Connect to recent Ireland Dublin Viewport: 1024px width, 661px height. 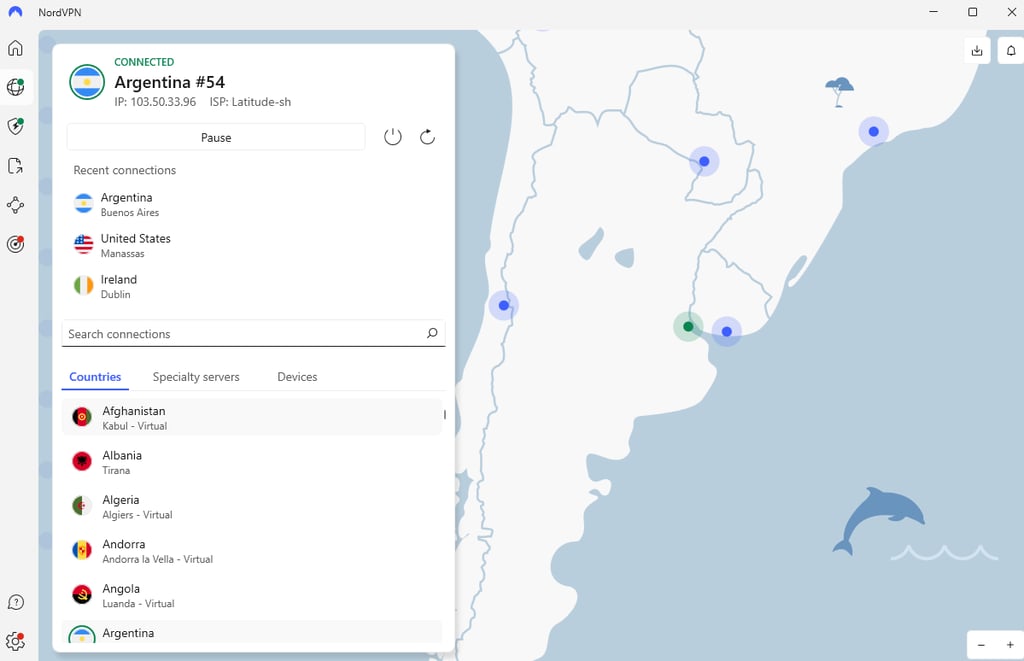[x=253, y=286]
